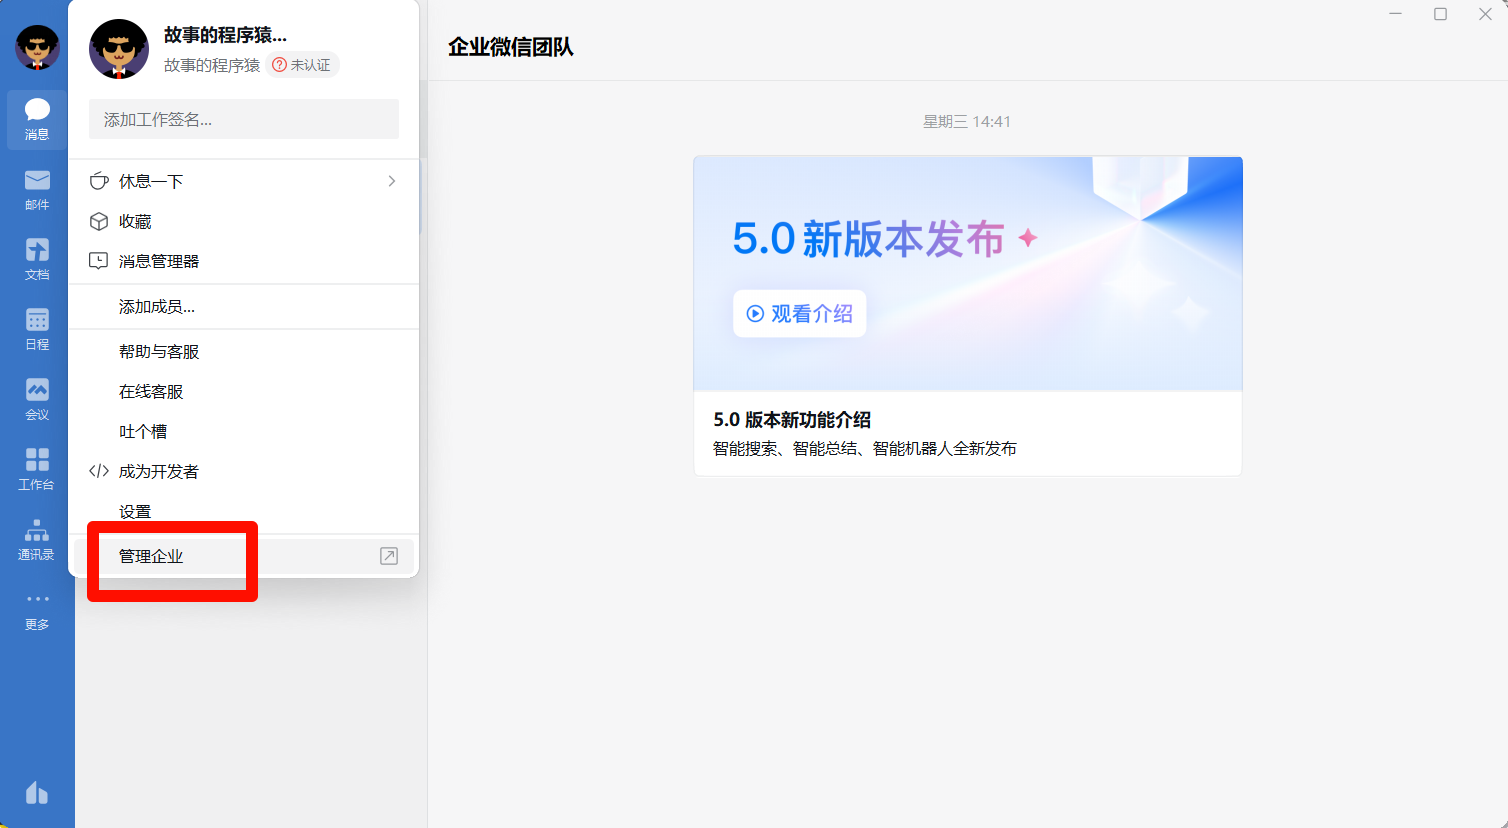Open the Documents (文档) sidebar icon
Screen dimensions: 1508x828
click(x=37, y=259)
